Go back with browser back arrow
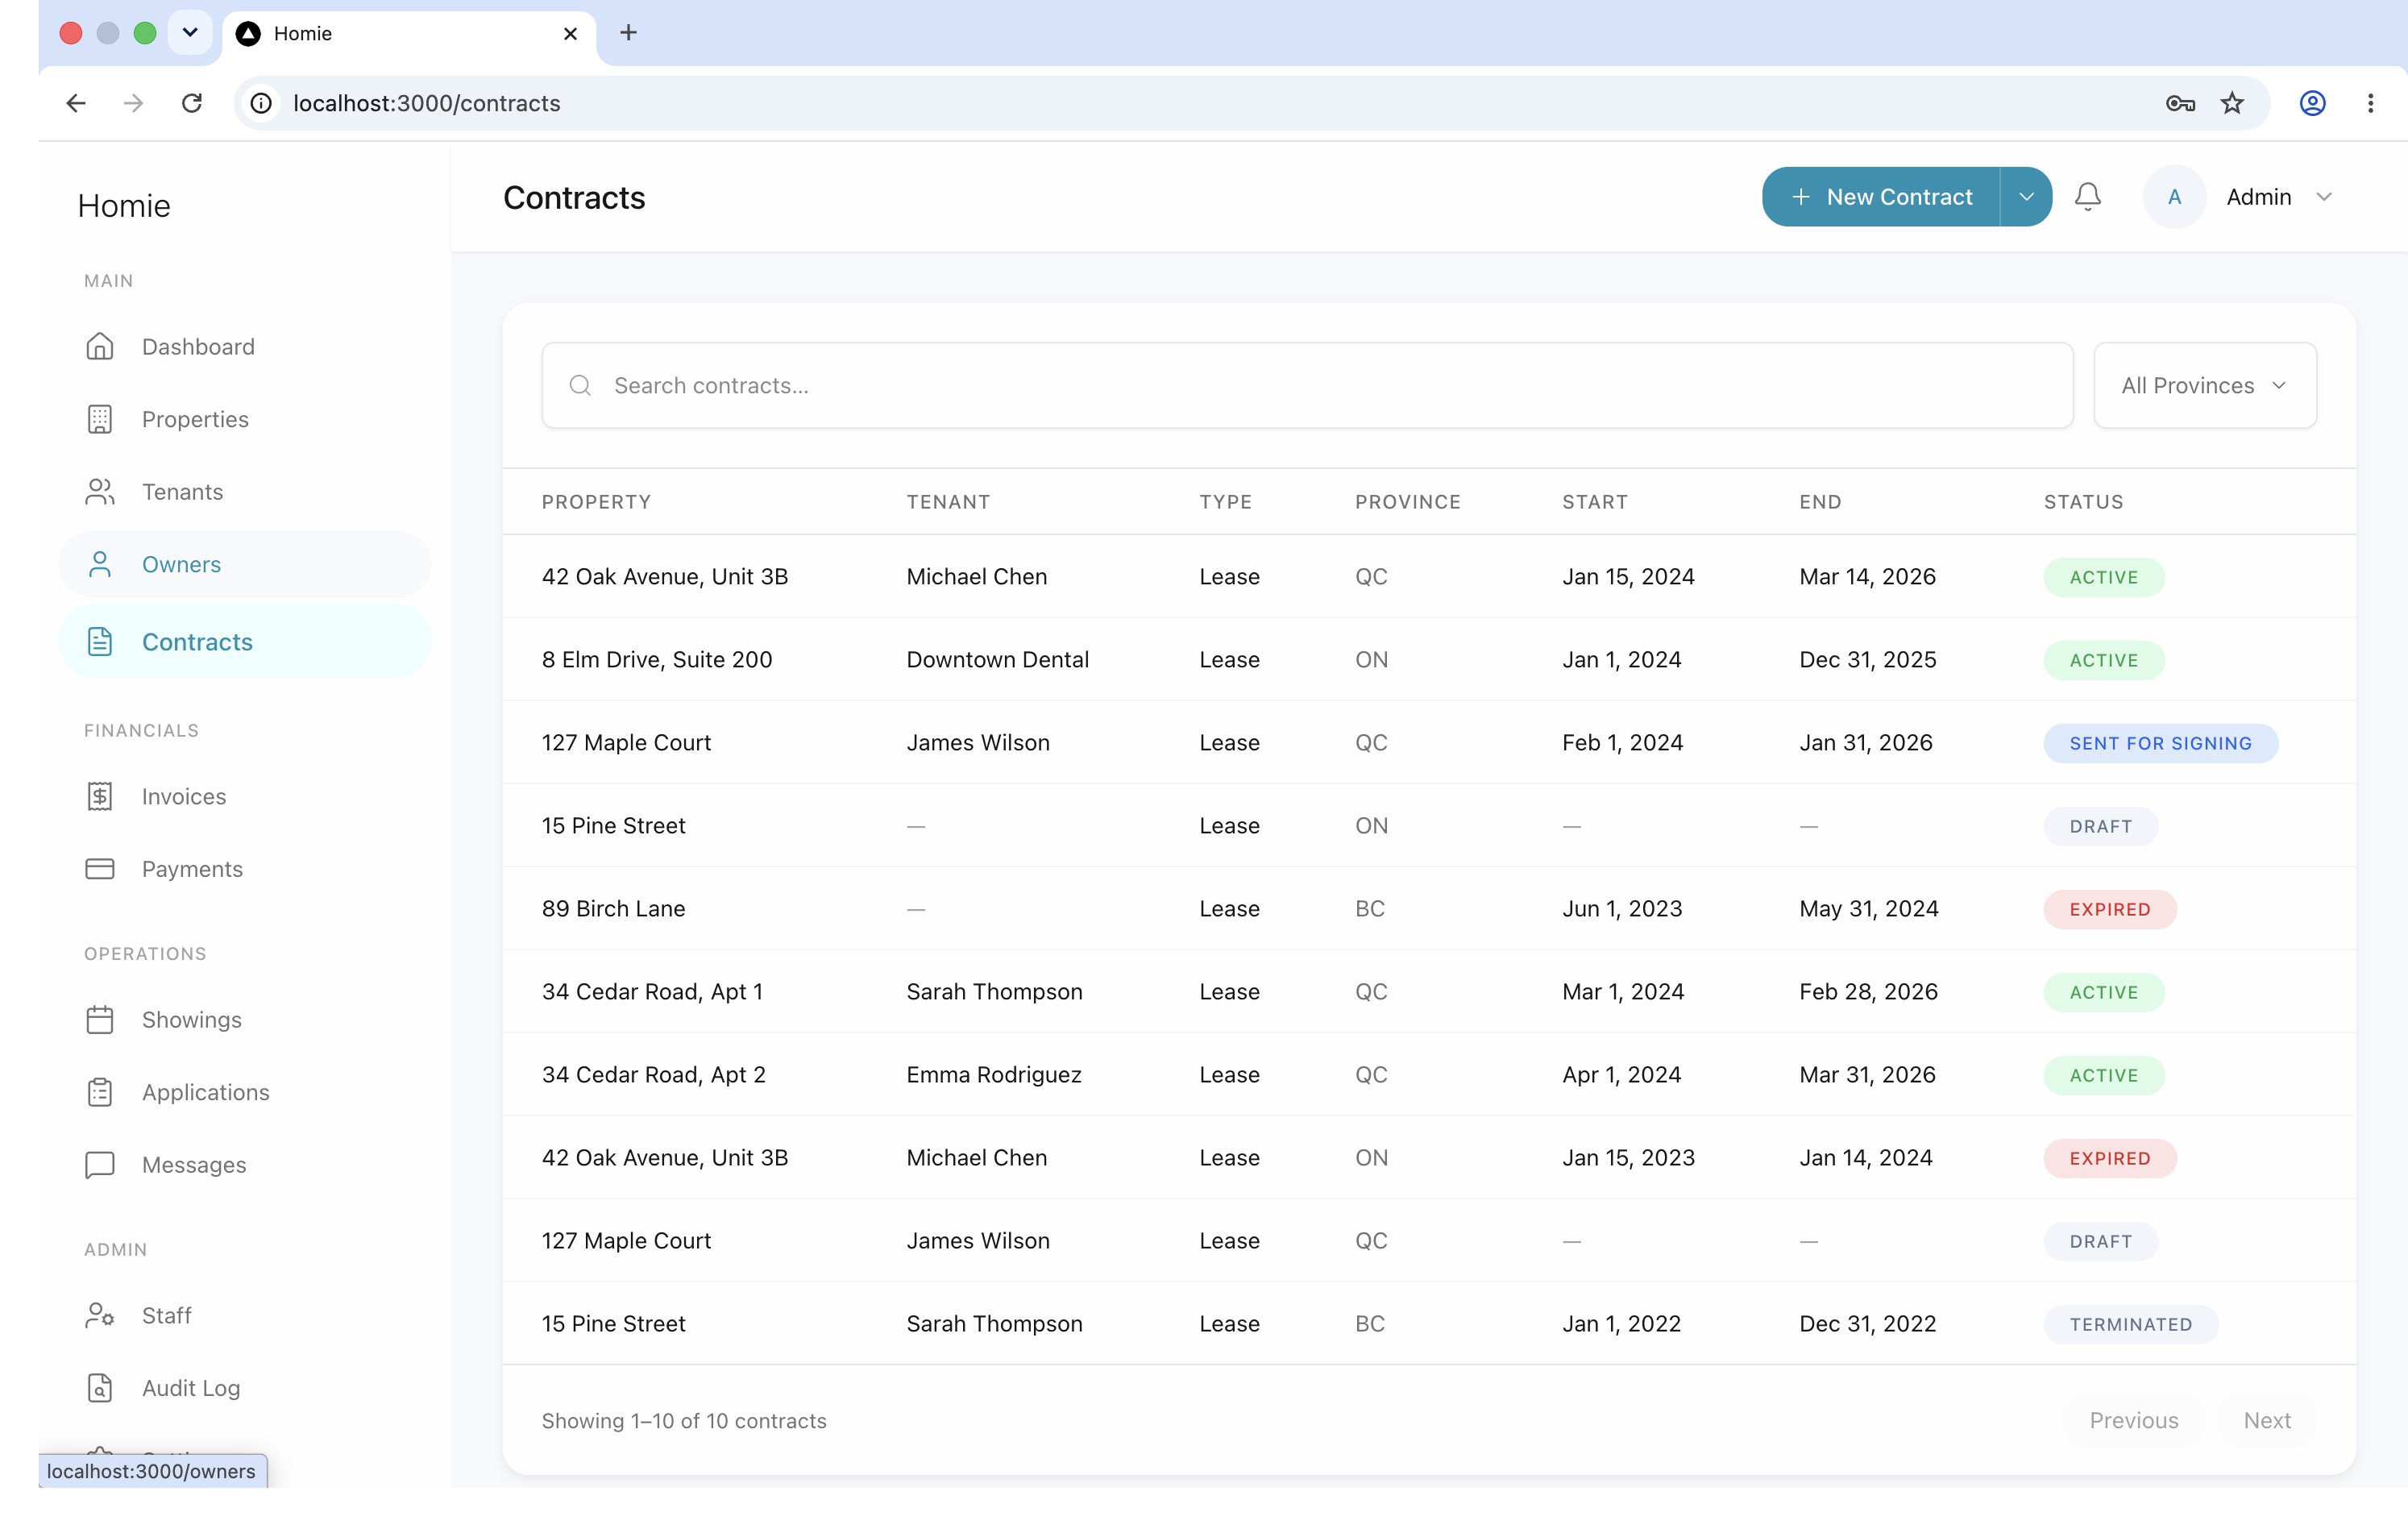The image size is (2408, 1533). point(76,103)
